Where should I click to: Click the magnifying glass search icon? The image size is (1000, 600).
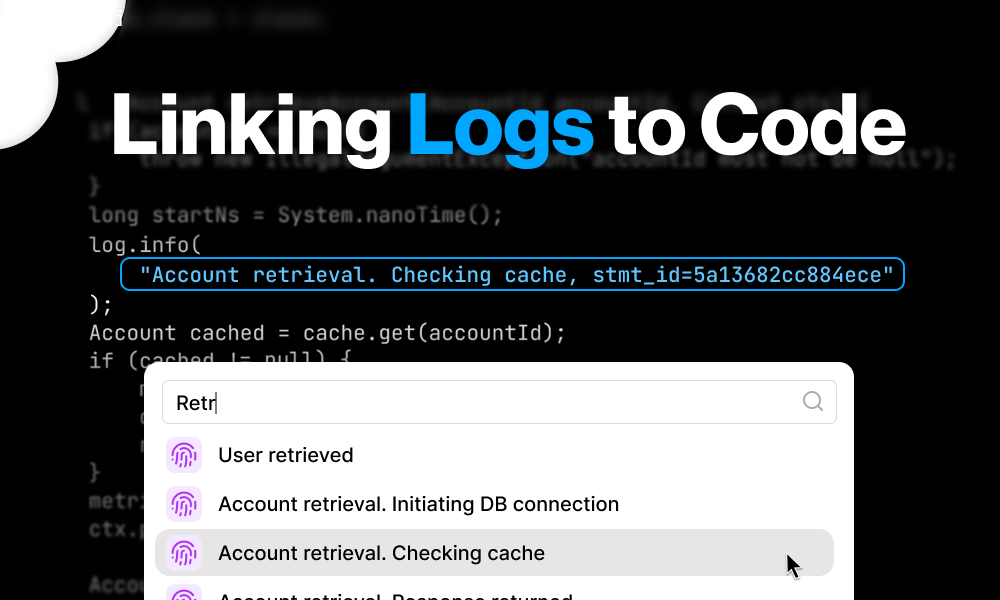coord(812,401)
